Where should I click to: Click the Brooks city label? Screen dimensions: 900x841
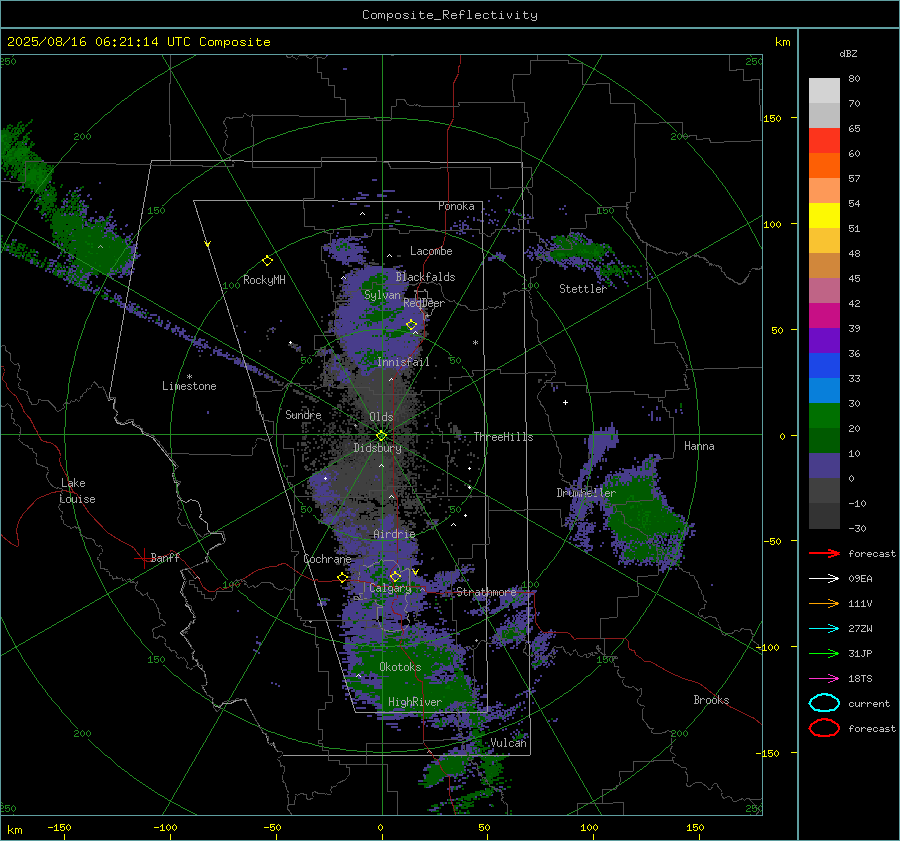click(711, 700)
